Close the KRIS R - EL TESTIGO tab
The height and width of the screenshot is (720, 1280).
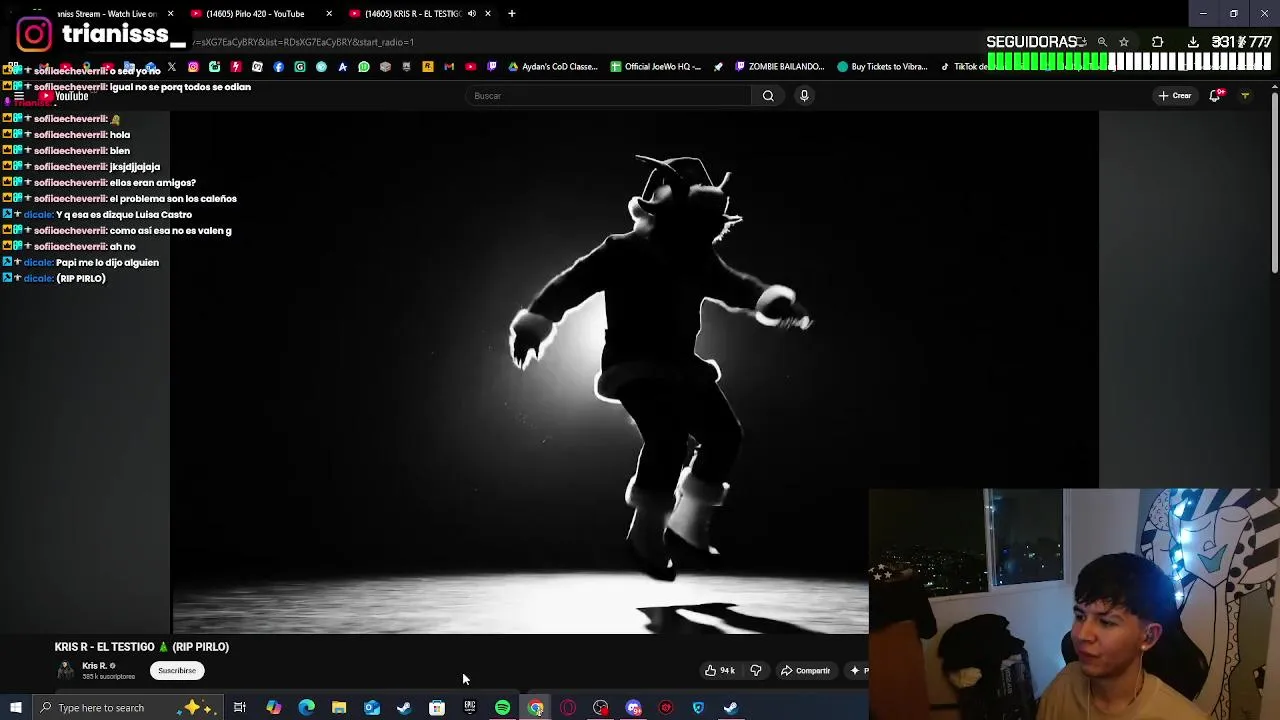(488, 14)
